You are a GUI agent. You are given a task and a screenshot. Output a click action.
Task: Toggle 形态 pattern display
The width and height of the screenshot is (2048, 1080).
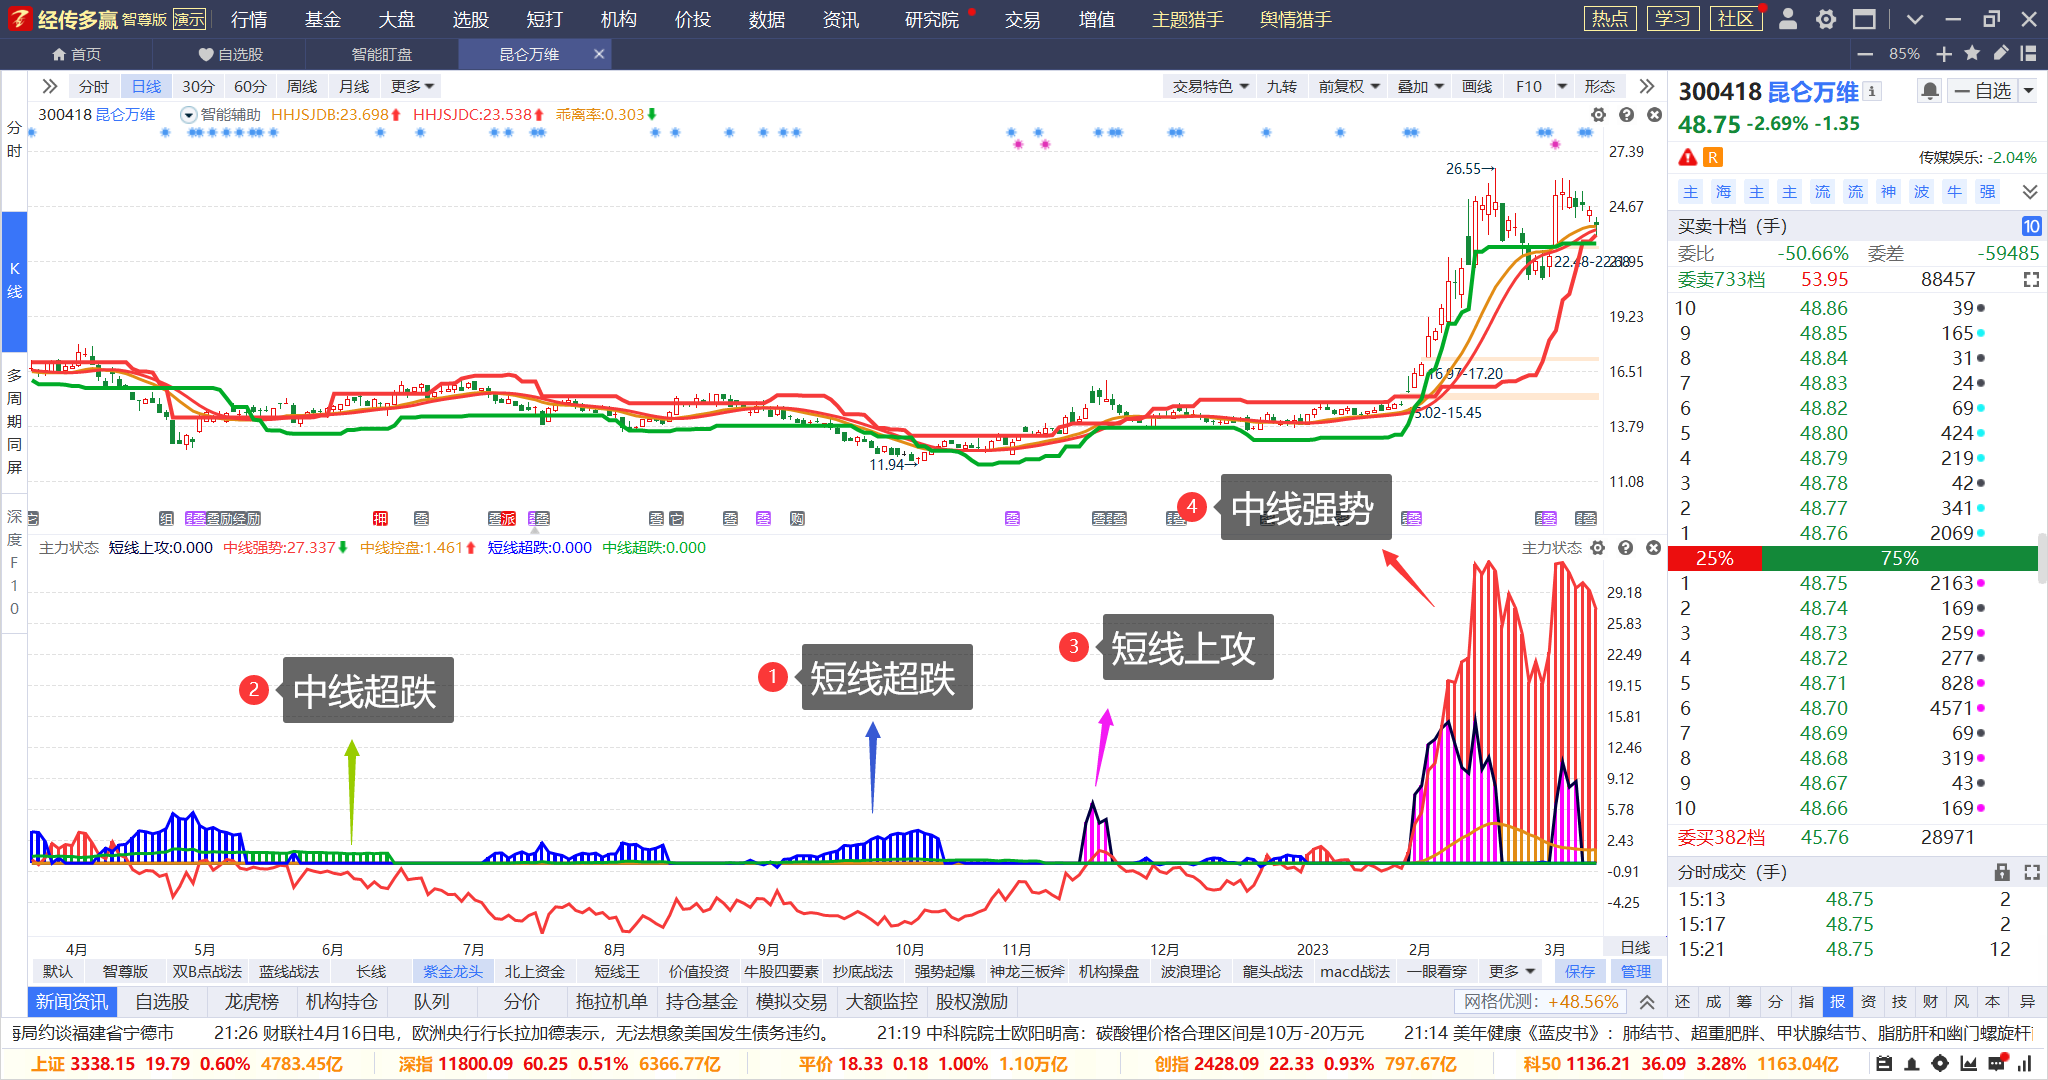tap(1600, 87)
